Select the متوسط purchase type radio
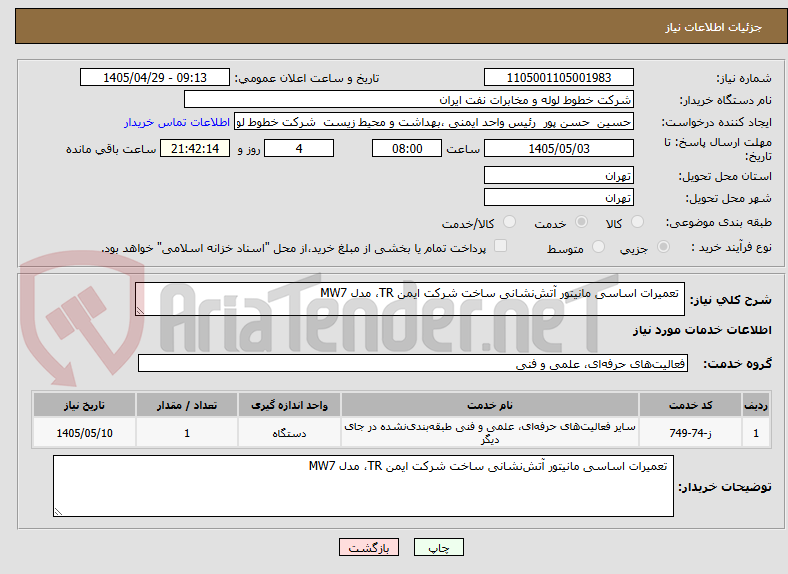The width and height of the screenshot is (788, 574). click(598, 246)
